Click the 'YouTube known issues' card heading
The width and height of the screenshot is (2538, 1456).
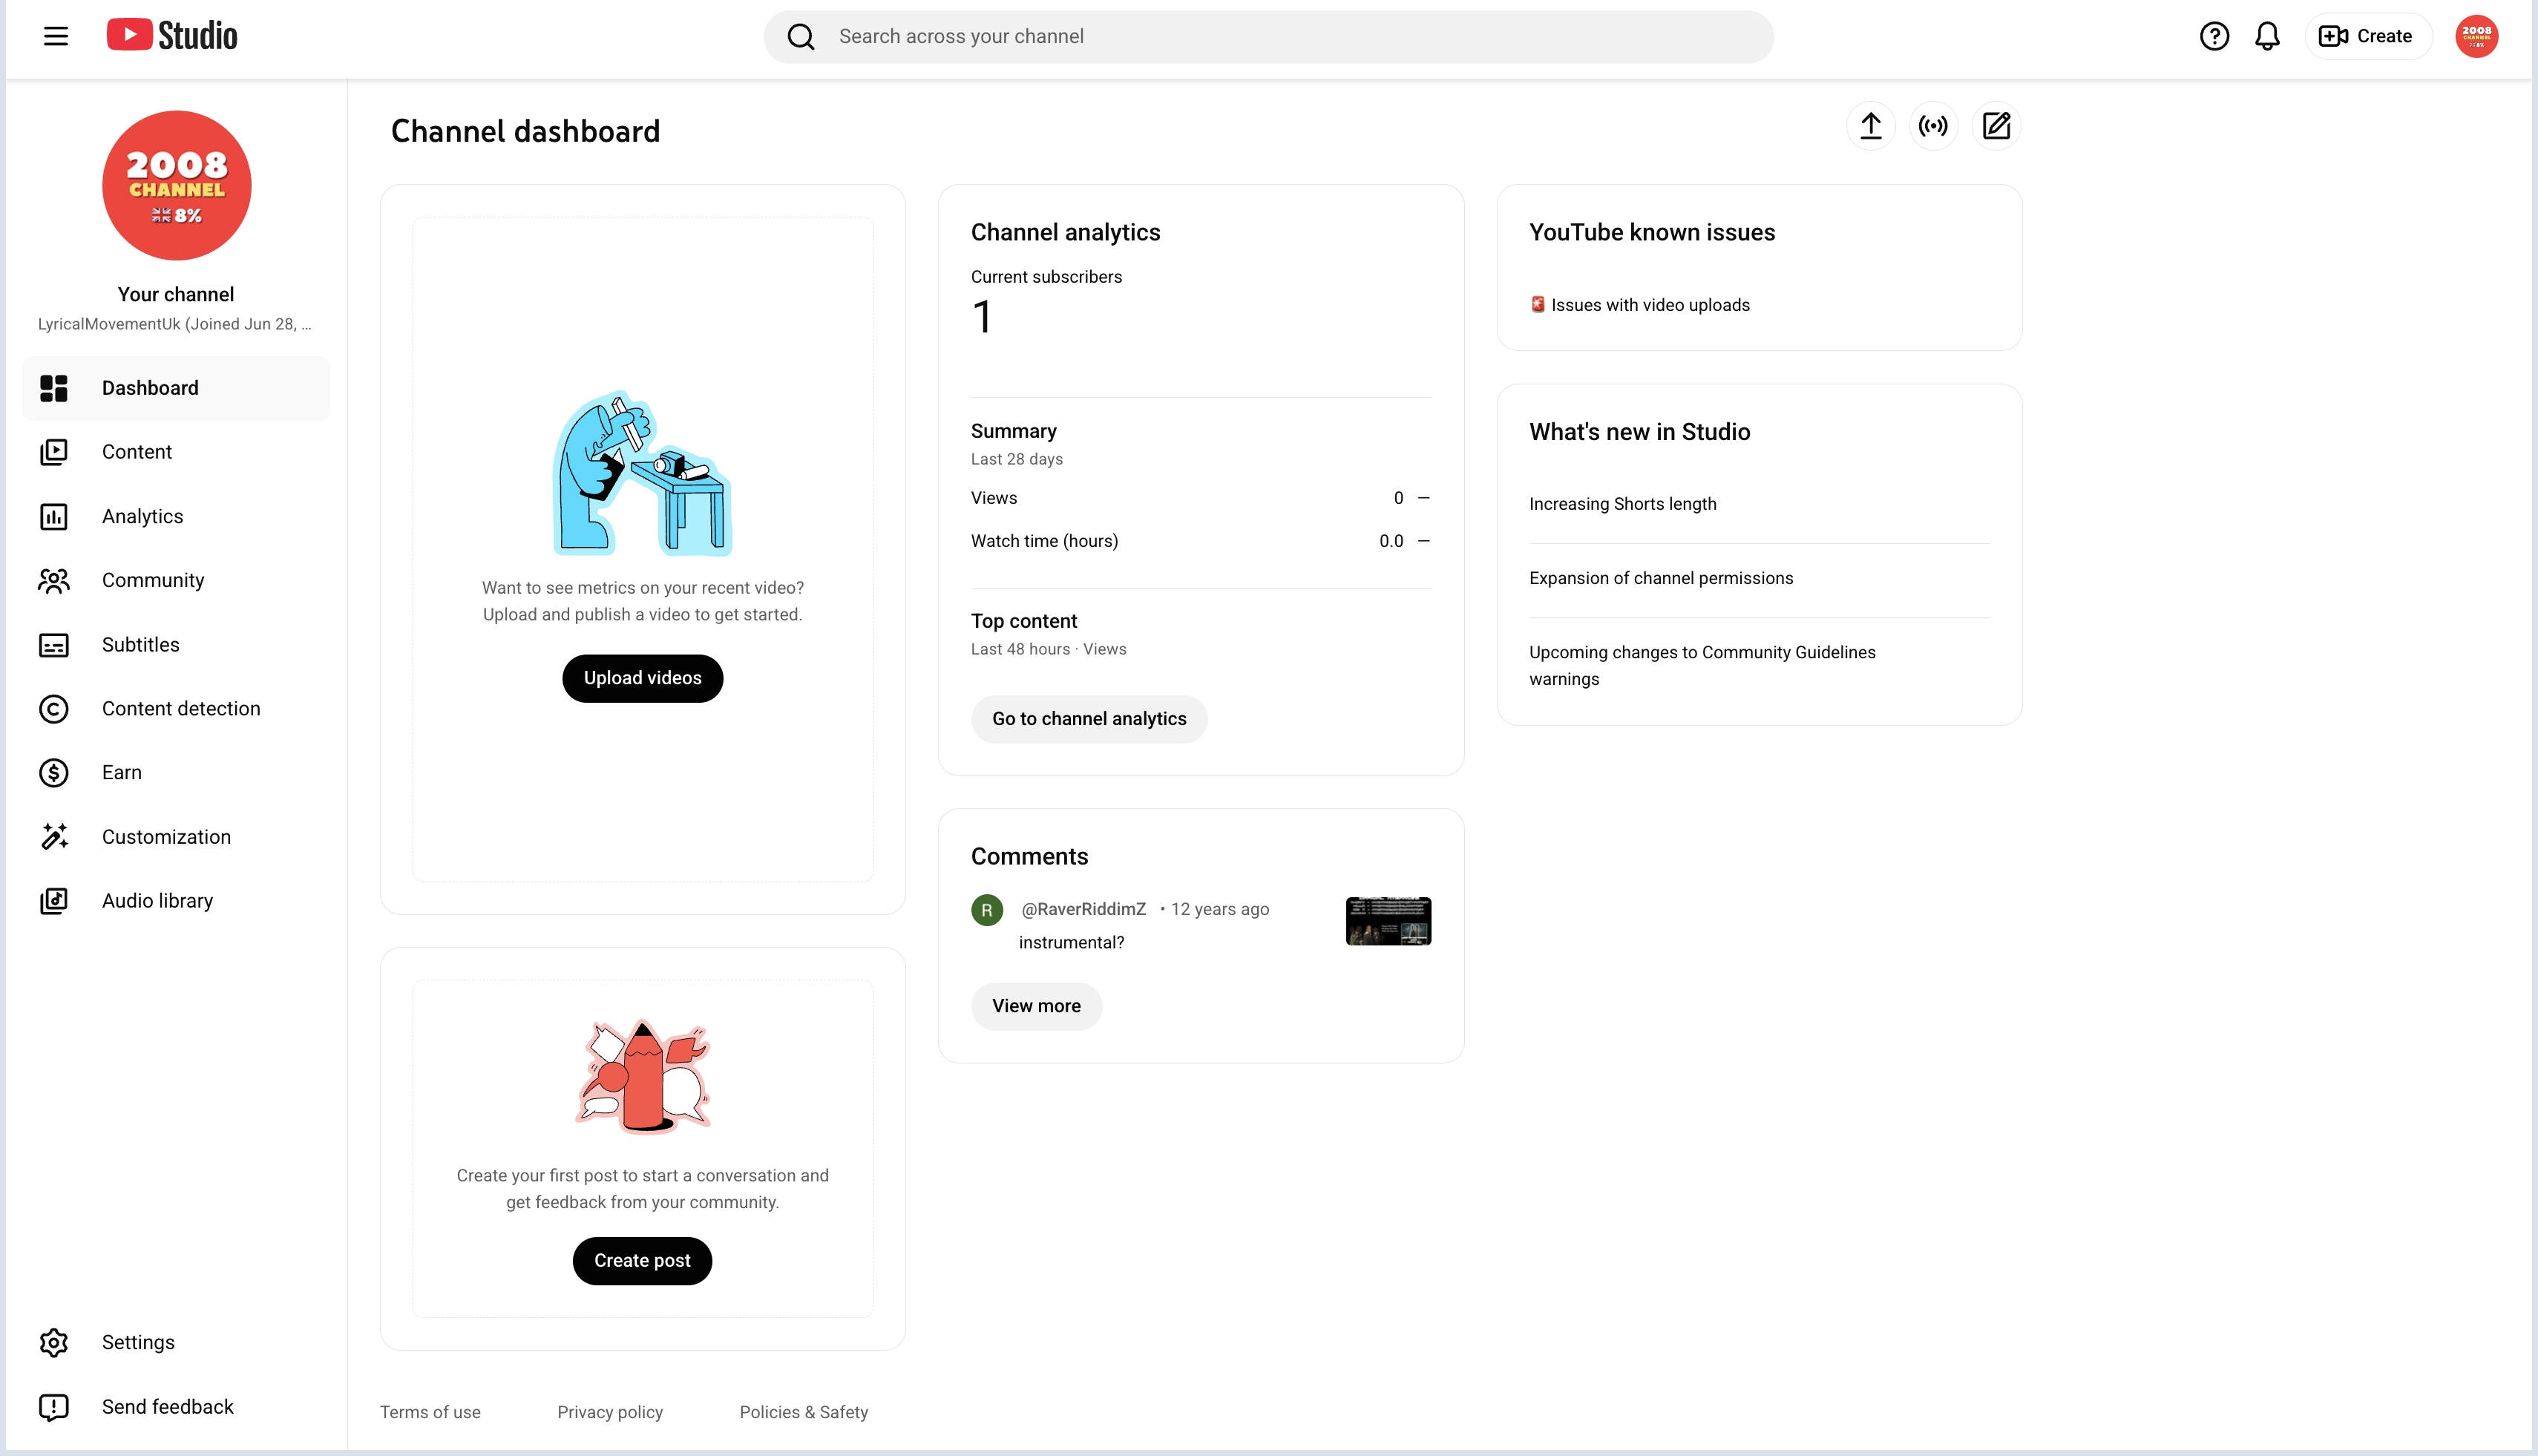pos(1652,232)
